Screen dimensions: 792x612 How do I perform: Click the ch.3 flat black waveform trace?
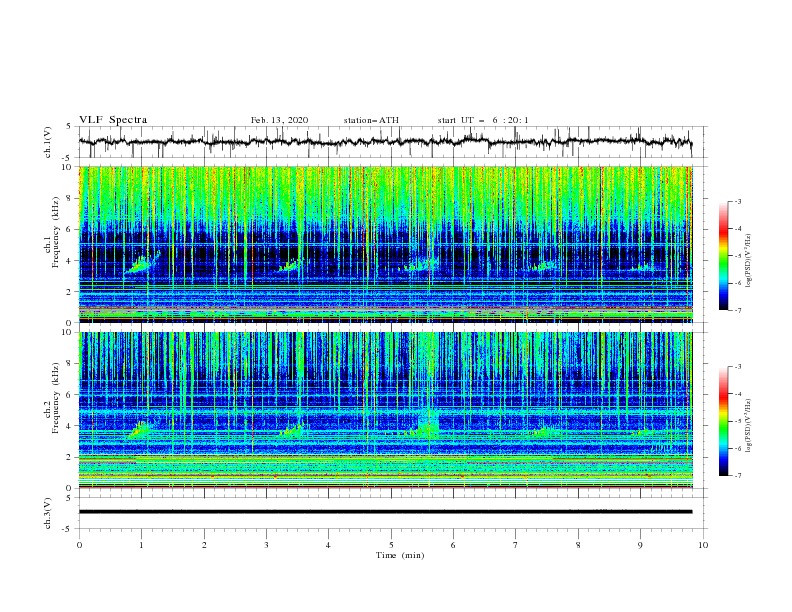(385, 512)
